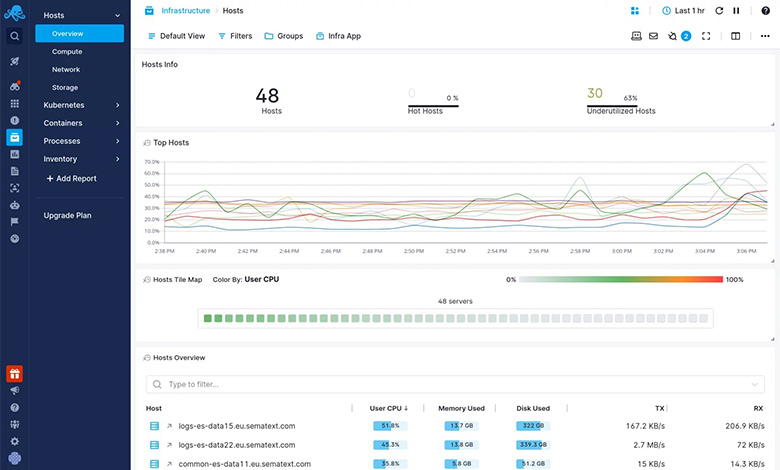
Task: Click the Infrastructure breadcrumb link
Action: coord(186,10)
